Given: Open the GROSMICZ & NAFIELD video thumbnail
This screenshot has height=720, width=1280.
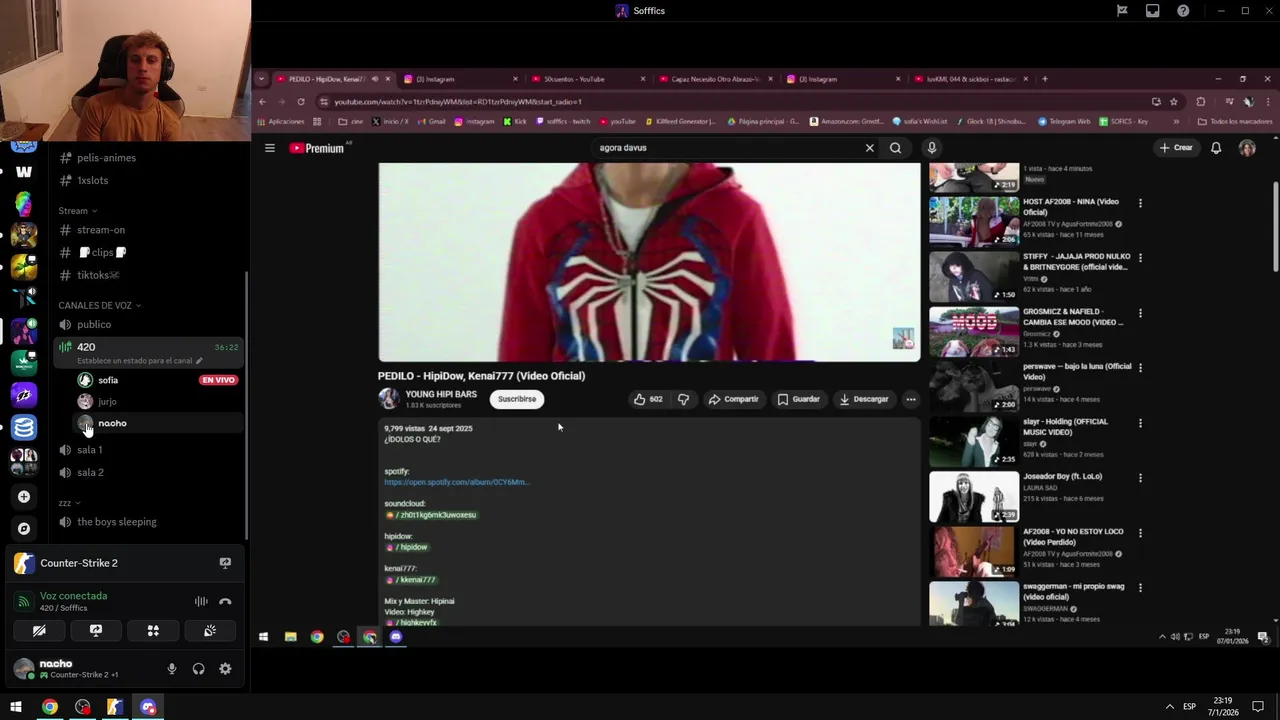Looking at the screenshot, I should click(x=974, y=332).
